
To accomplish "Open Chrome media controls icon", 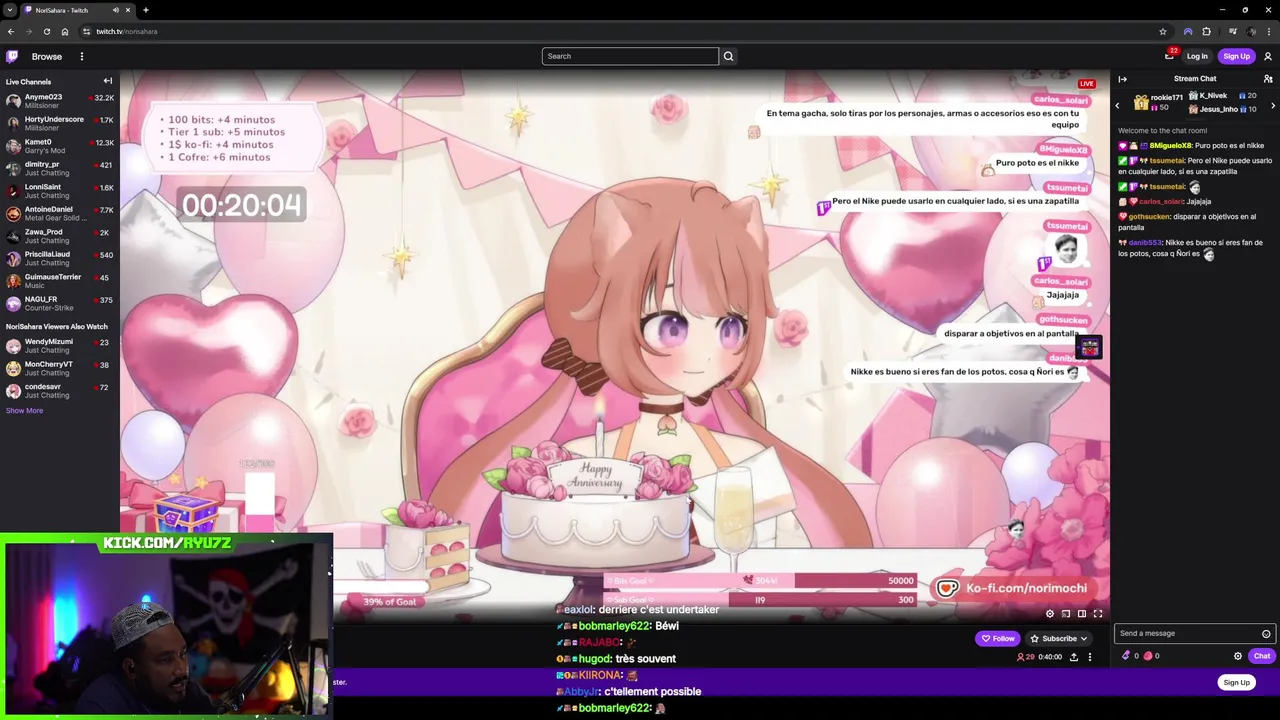I will [x=1233, y=31].
